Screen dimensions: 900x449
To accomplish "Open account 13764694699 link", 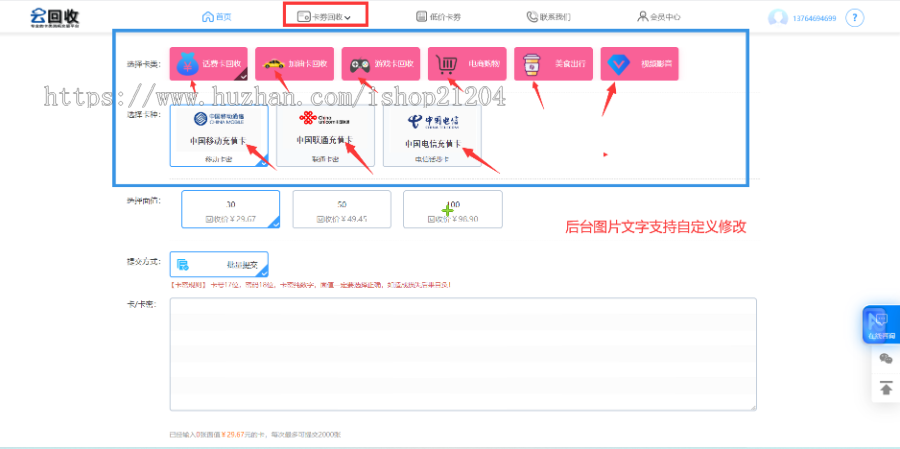I will (x=814, y=18).
